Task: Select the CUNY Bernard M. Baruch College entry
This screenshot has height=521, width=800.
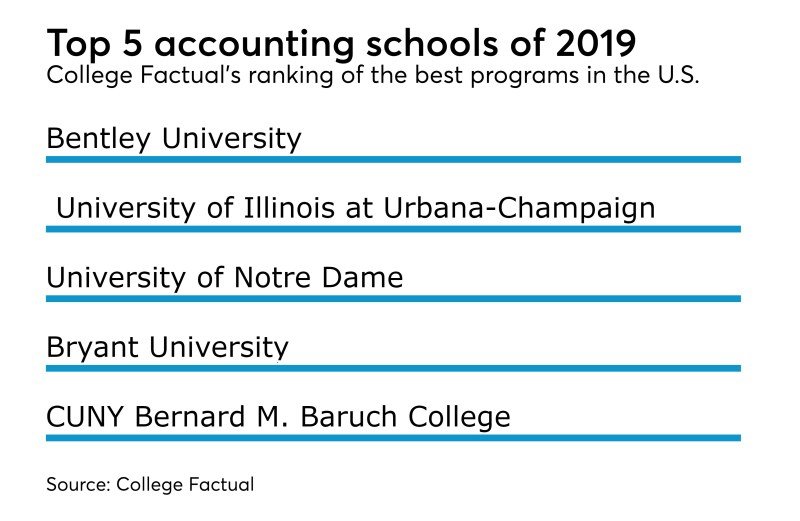Action: (278, 416)
